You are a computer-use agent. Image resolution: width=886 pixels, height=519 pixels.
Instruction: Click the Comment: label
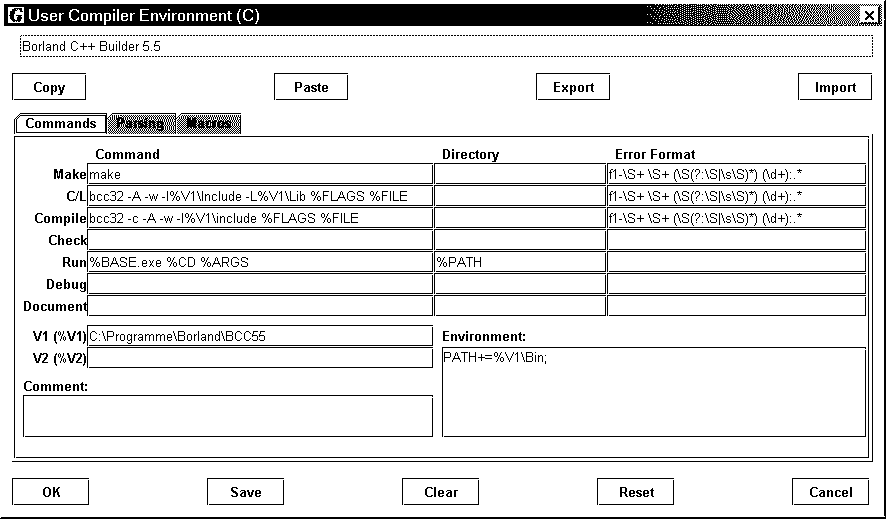click(x=55, y=386)
